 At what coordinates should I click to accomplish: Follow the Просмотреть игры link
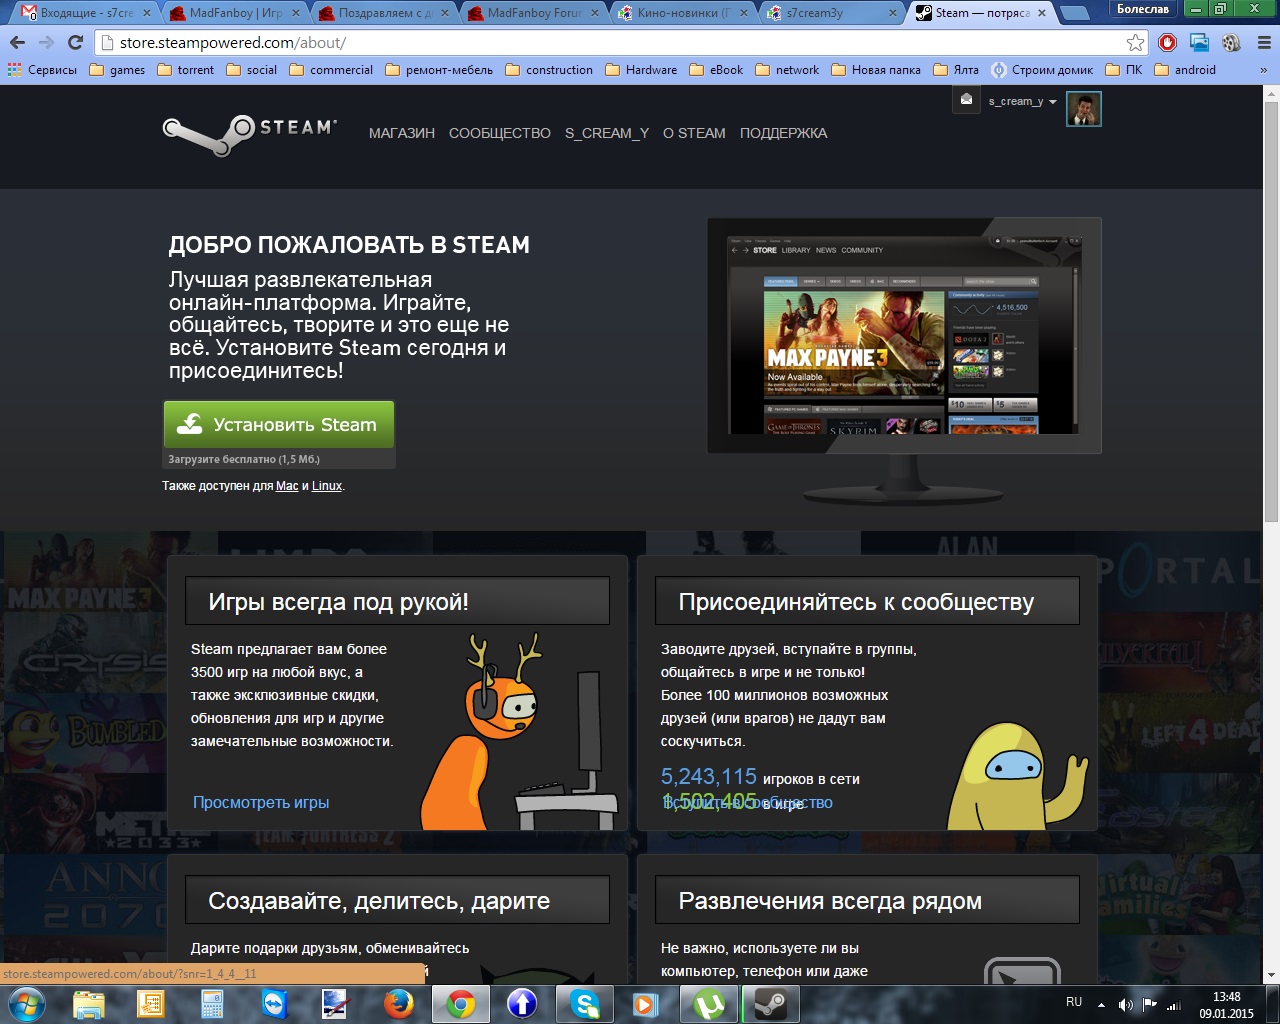[261, 802]
